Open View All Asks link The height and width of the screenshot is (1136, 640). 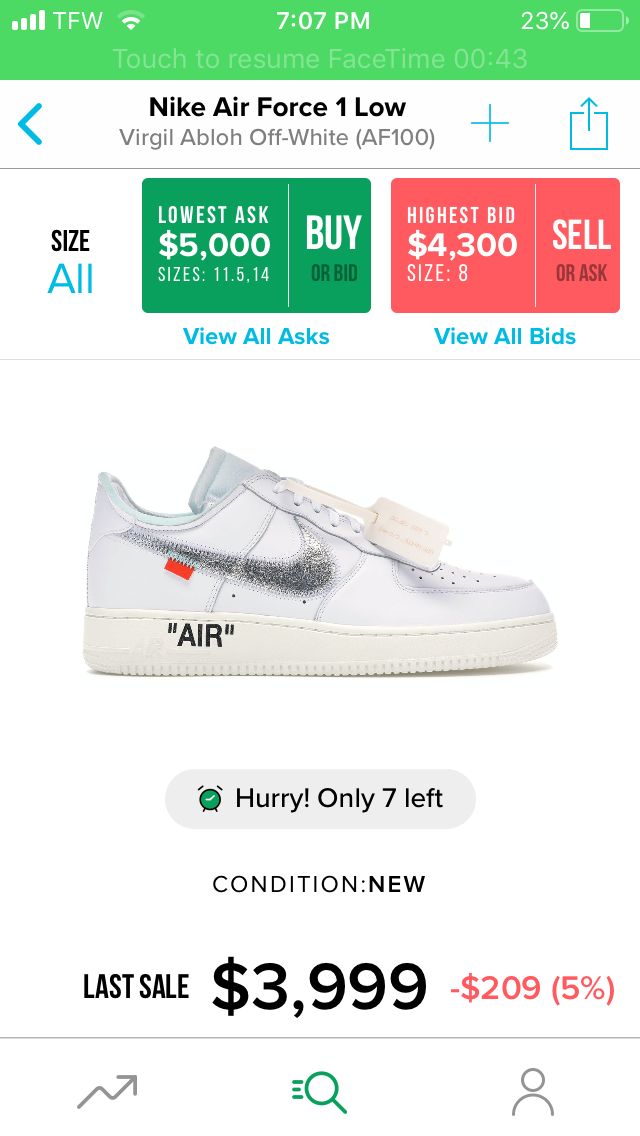tap(256, 336)
